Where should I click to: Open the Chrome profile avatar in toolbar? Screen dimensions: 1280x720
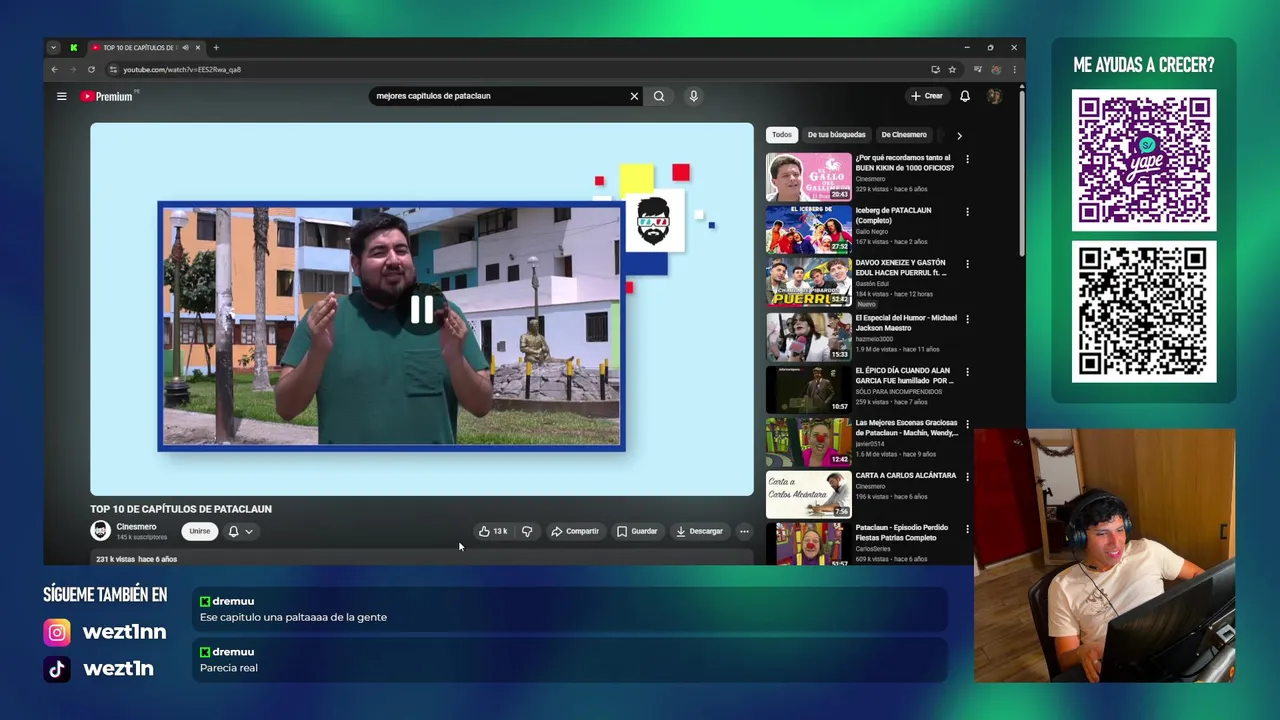point(996,69)
